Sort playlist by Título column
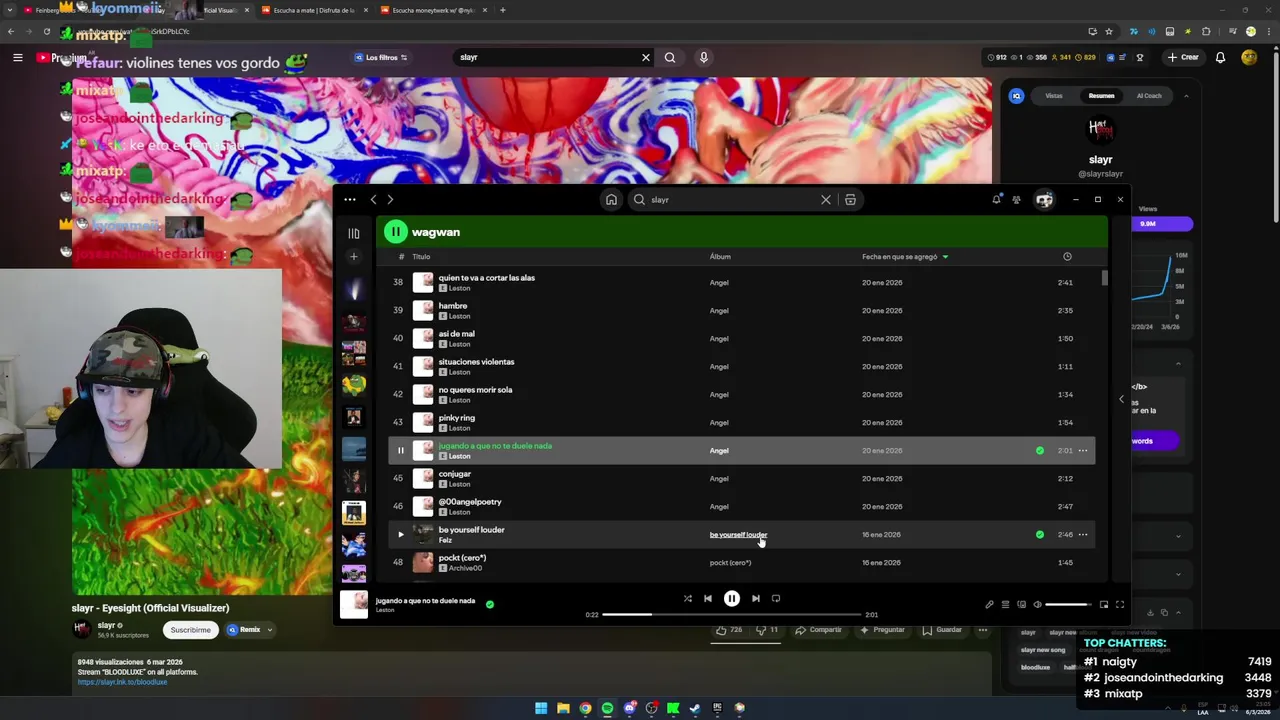 (x=421, y=257)
